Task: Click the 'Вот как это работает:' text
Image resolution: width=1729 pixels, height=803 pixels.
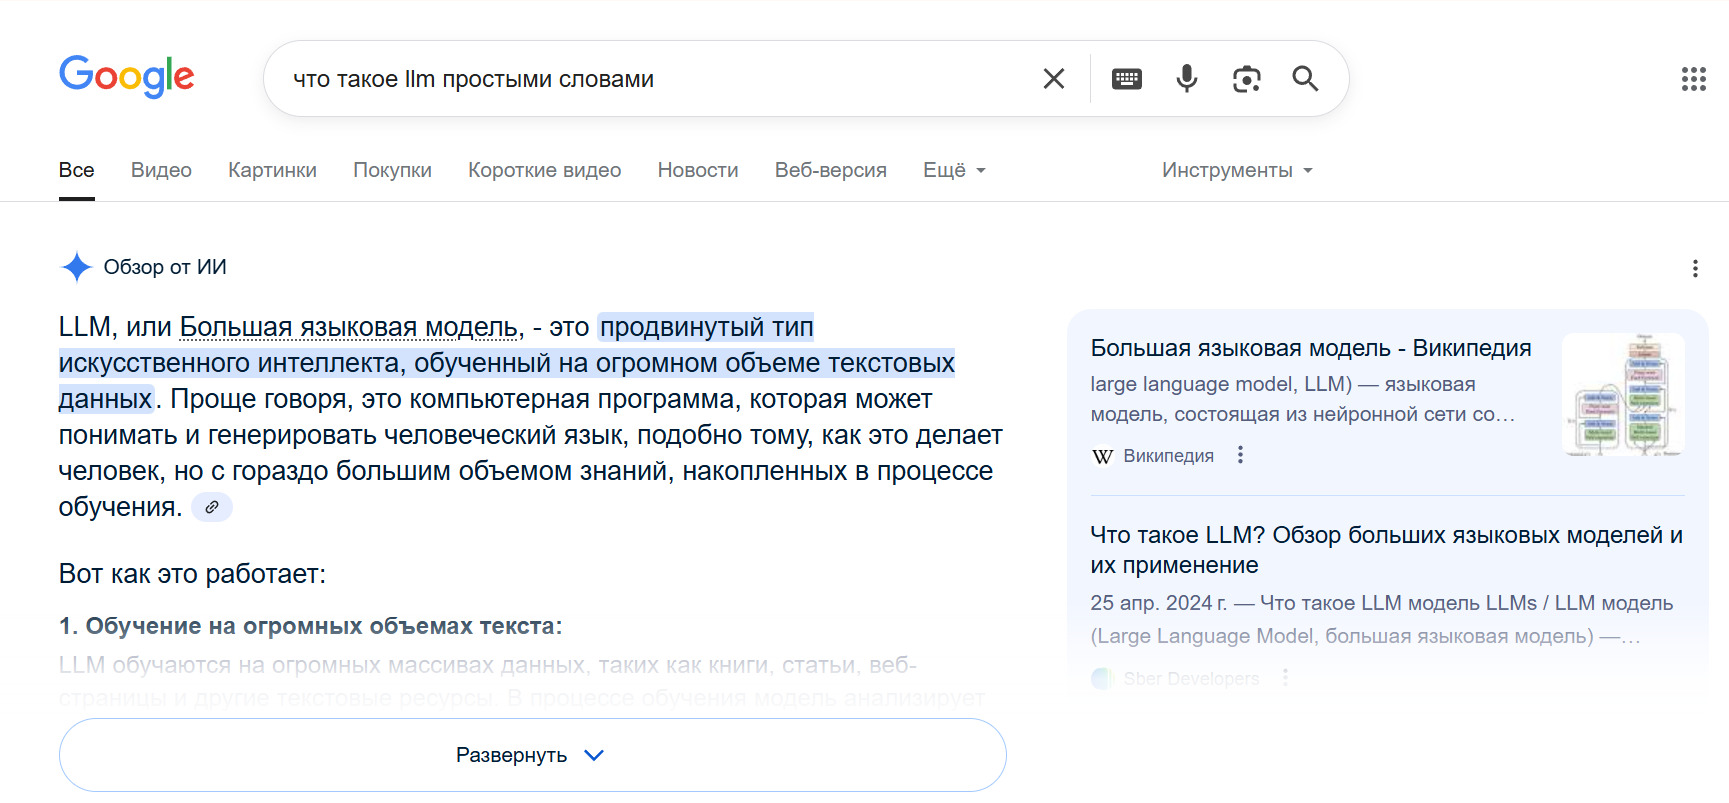Action: 192,574
